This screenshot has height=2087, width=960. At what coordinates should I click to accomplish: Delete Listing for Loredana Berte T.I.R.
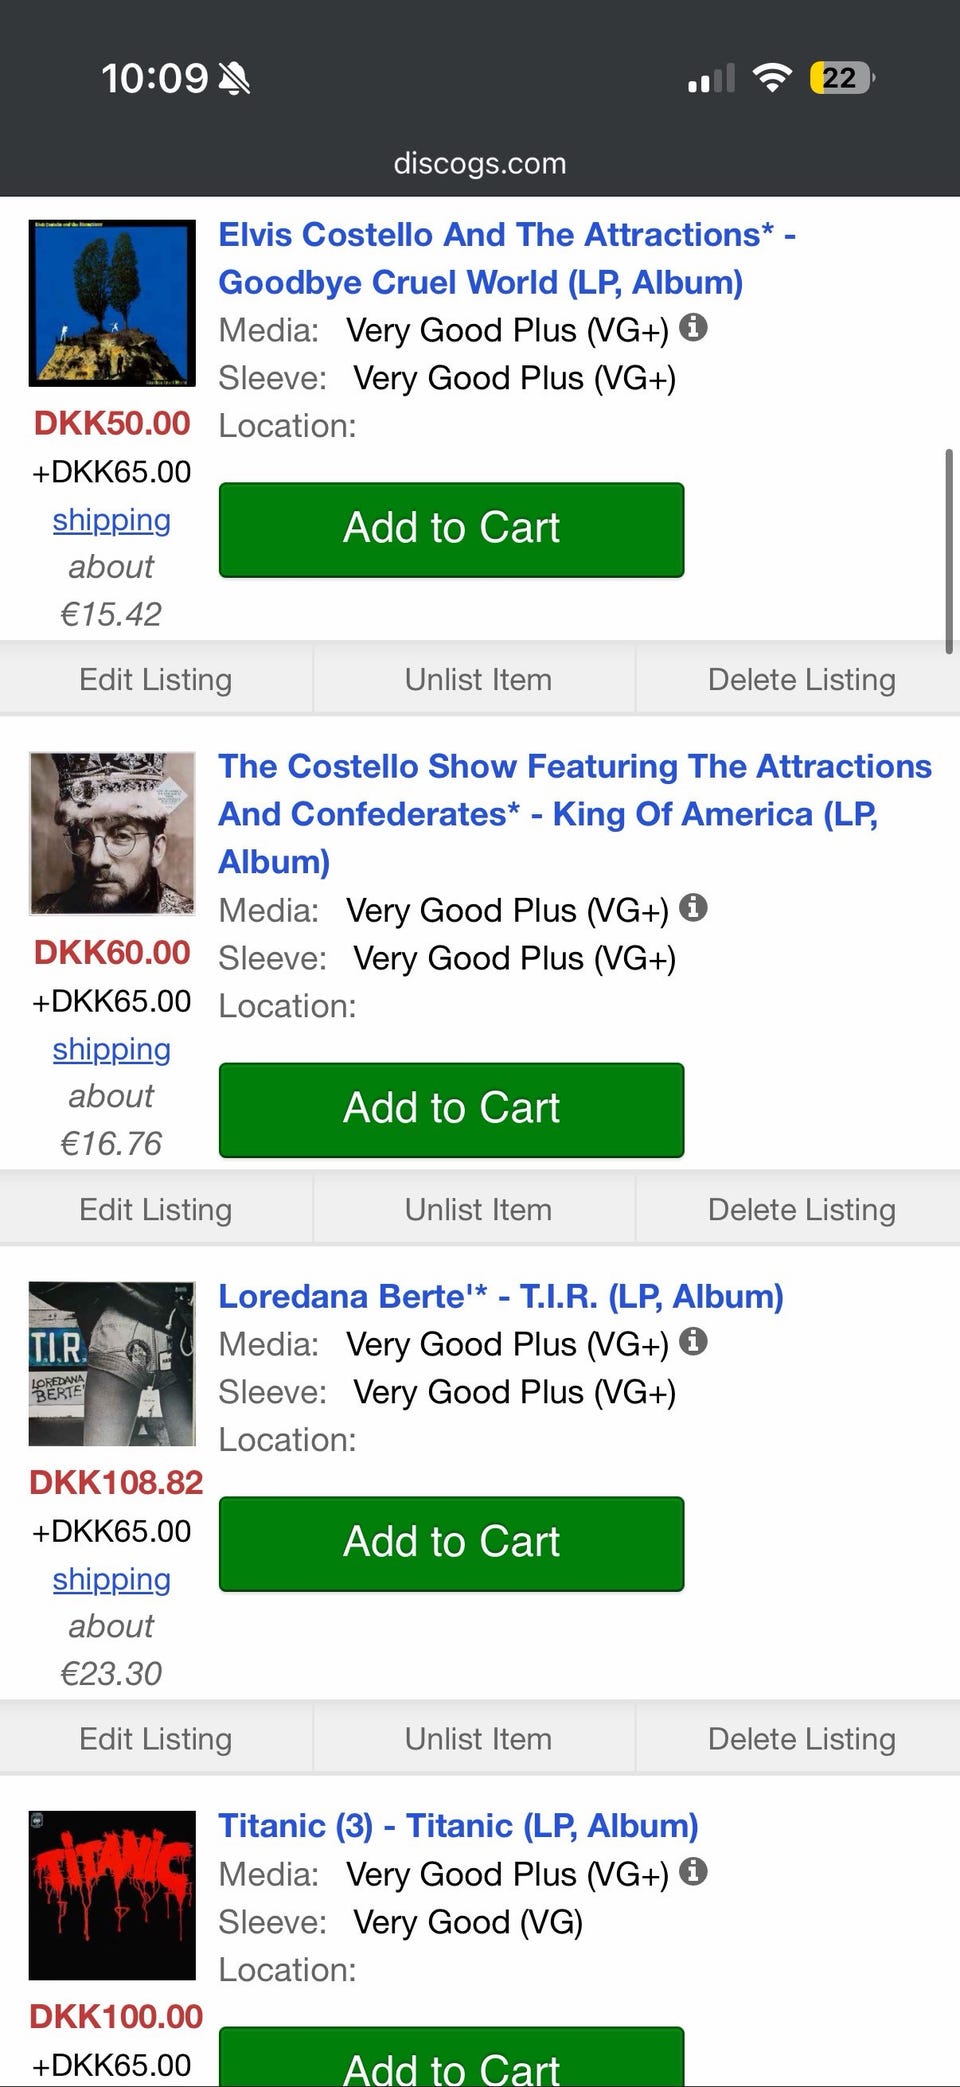801,1739
